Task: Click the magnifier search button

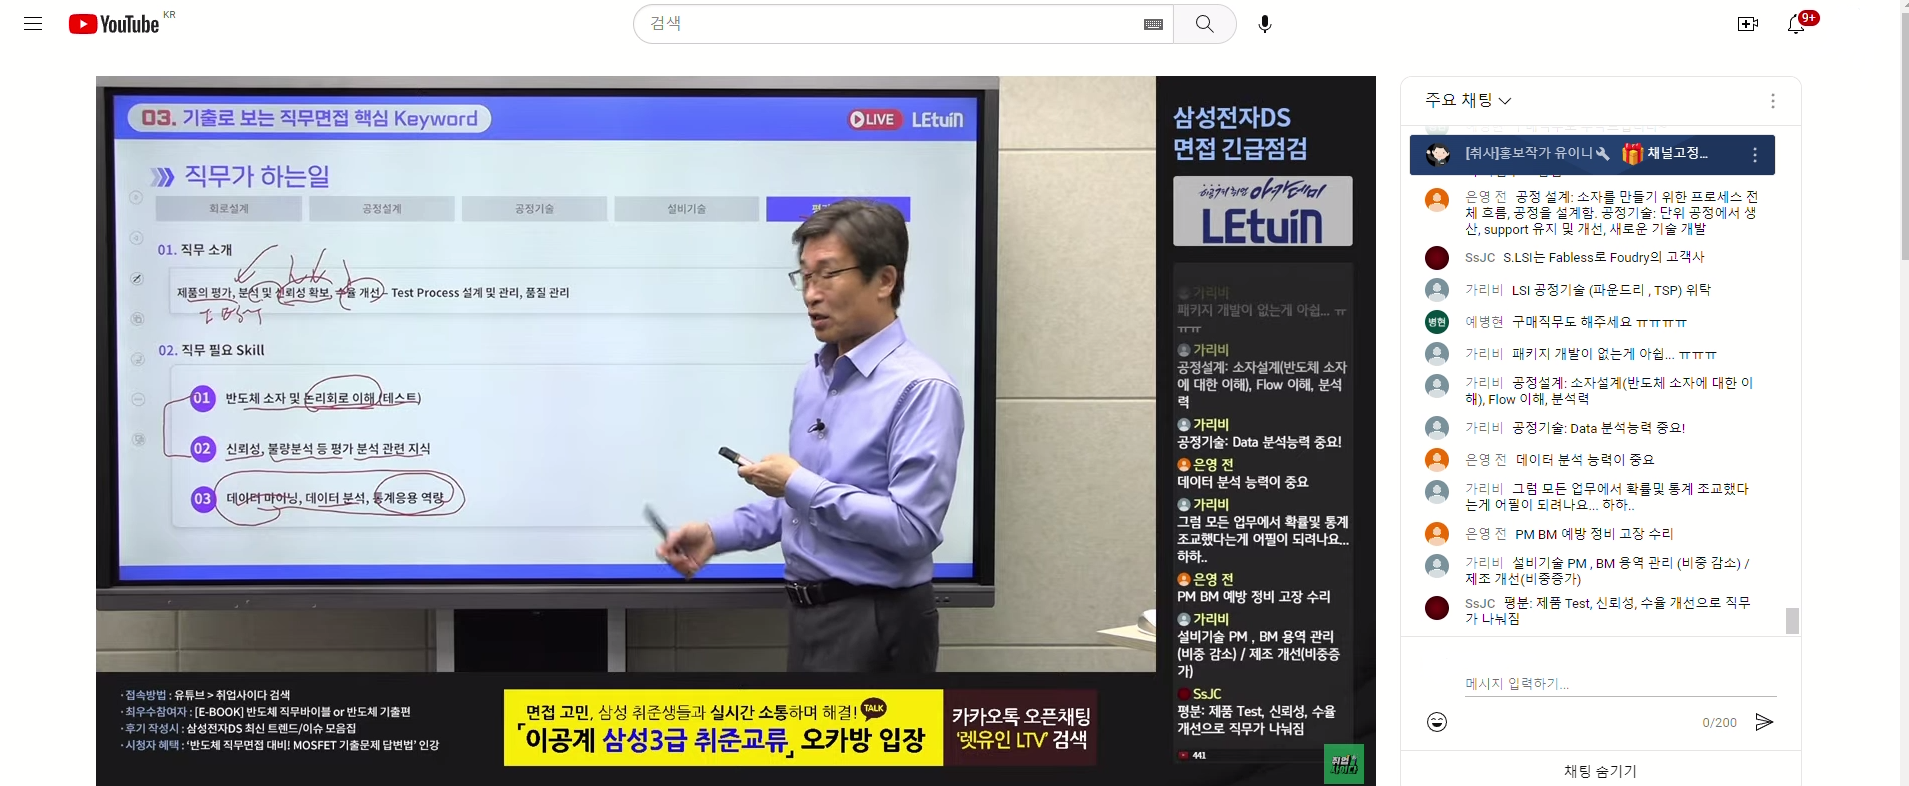Action: point(1205,24)
